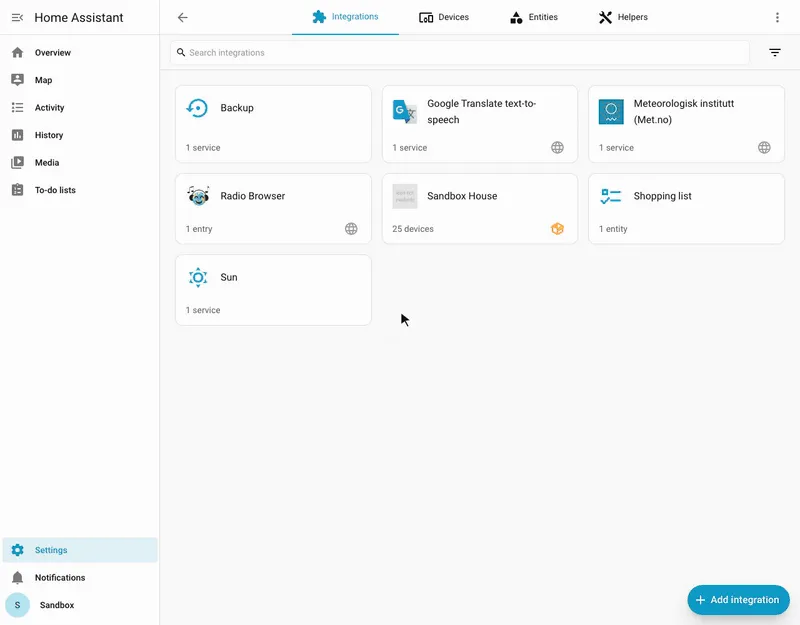Click the Notifications bell icon
Screen dimensions: 800x625
pos(17,578)
